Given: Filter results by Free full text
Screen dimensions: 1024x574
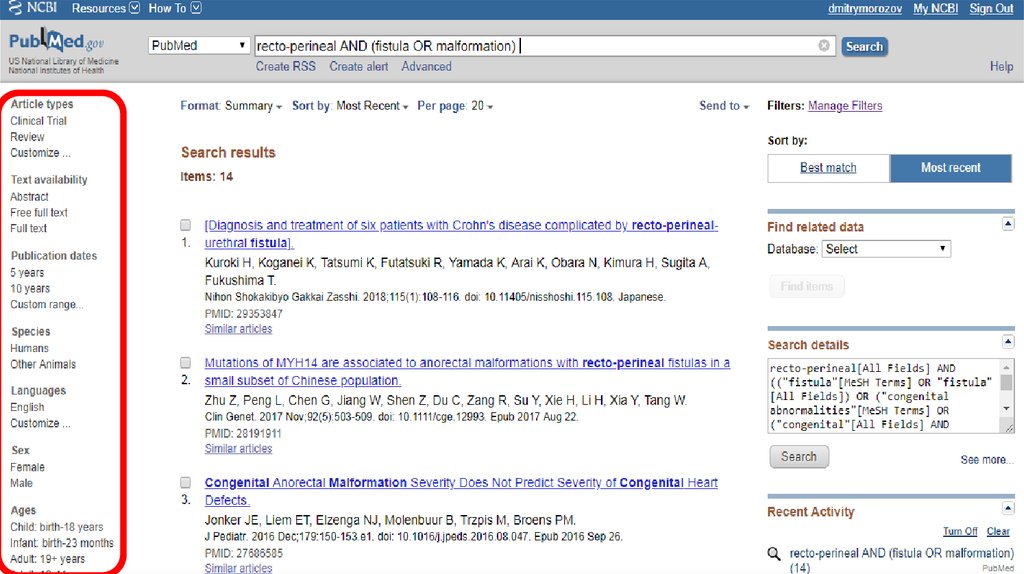Looking at the screenshot, I should click(39, 213).
